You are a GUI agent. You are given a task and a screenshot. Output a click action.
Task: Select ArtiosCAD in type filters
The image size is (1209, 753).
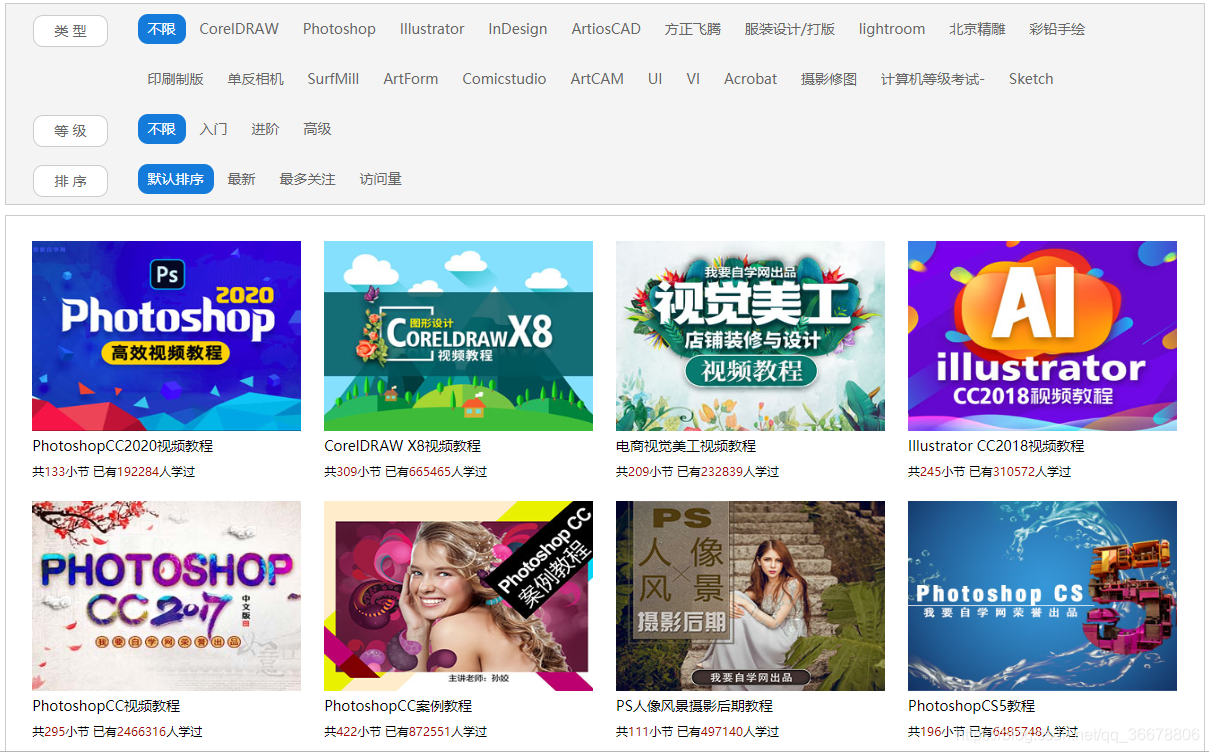coord(606,29)
